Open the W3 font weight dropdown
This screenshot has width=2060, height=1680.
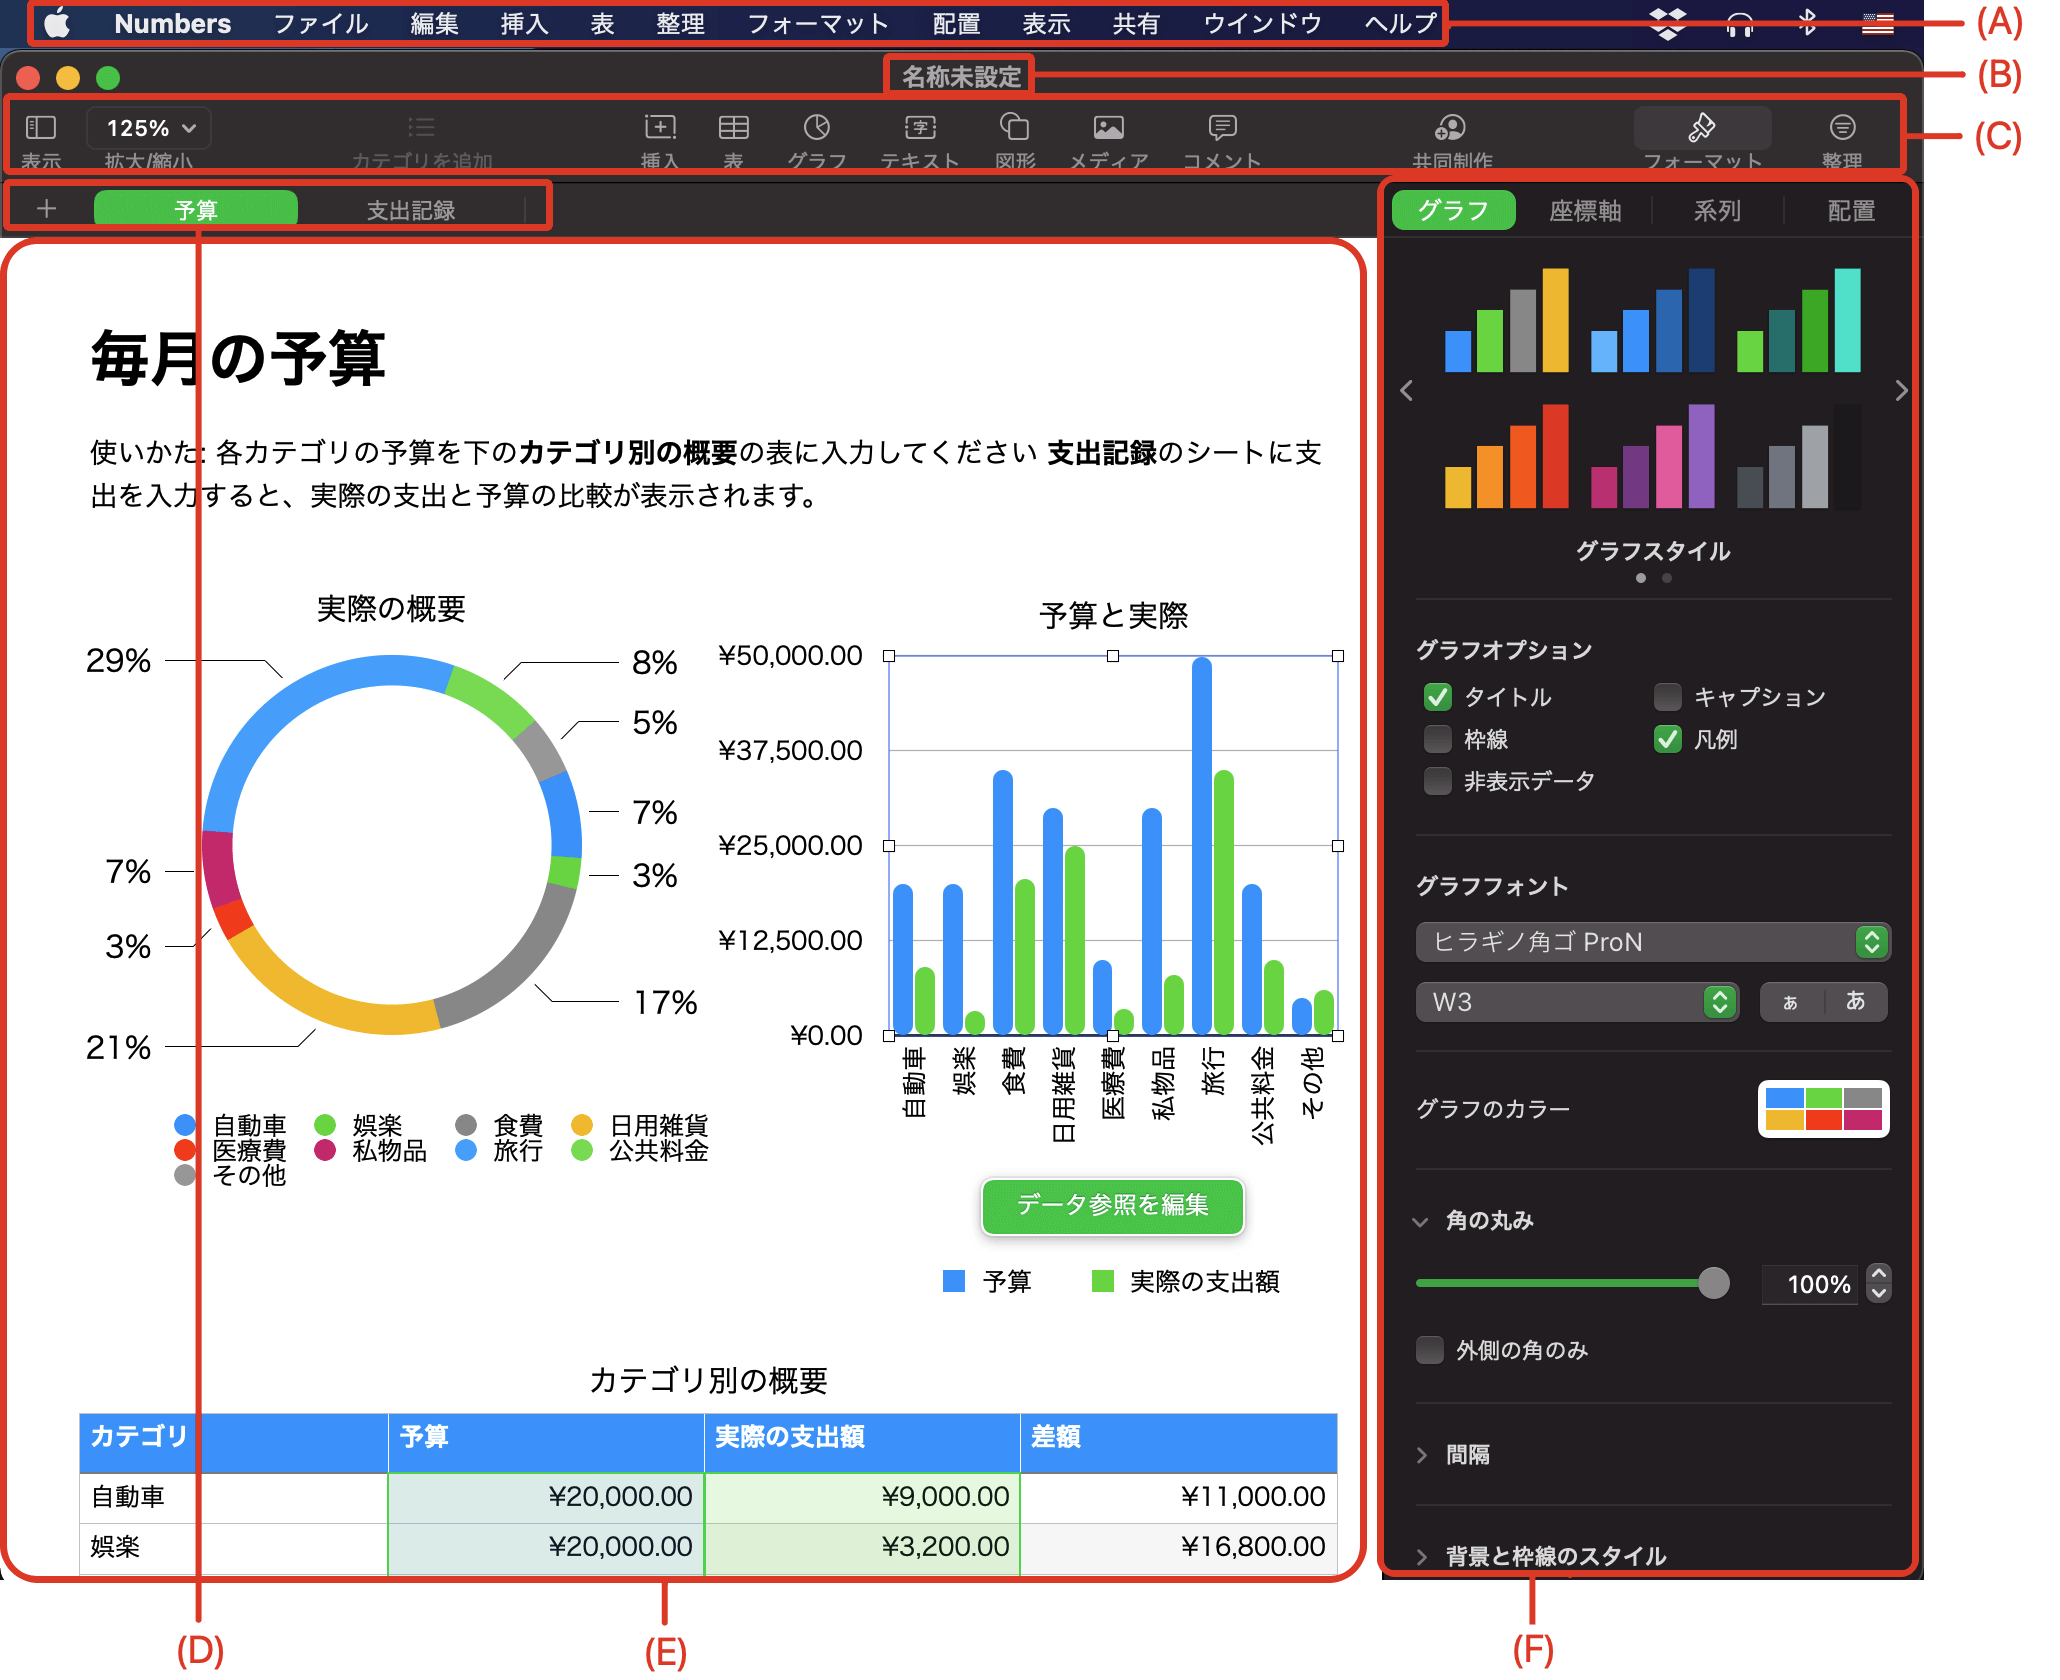tap(1577, 1002)
